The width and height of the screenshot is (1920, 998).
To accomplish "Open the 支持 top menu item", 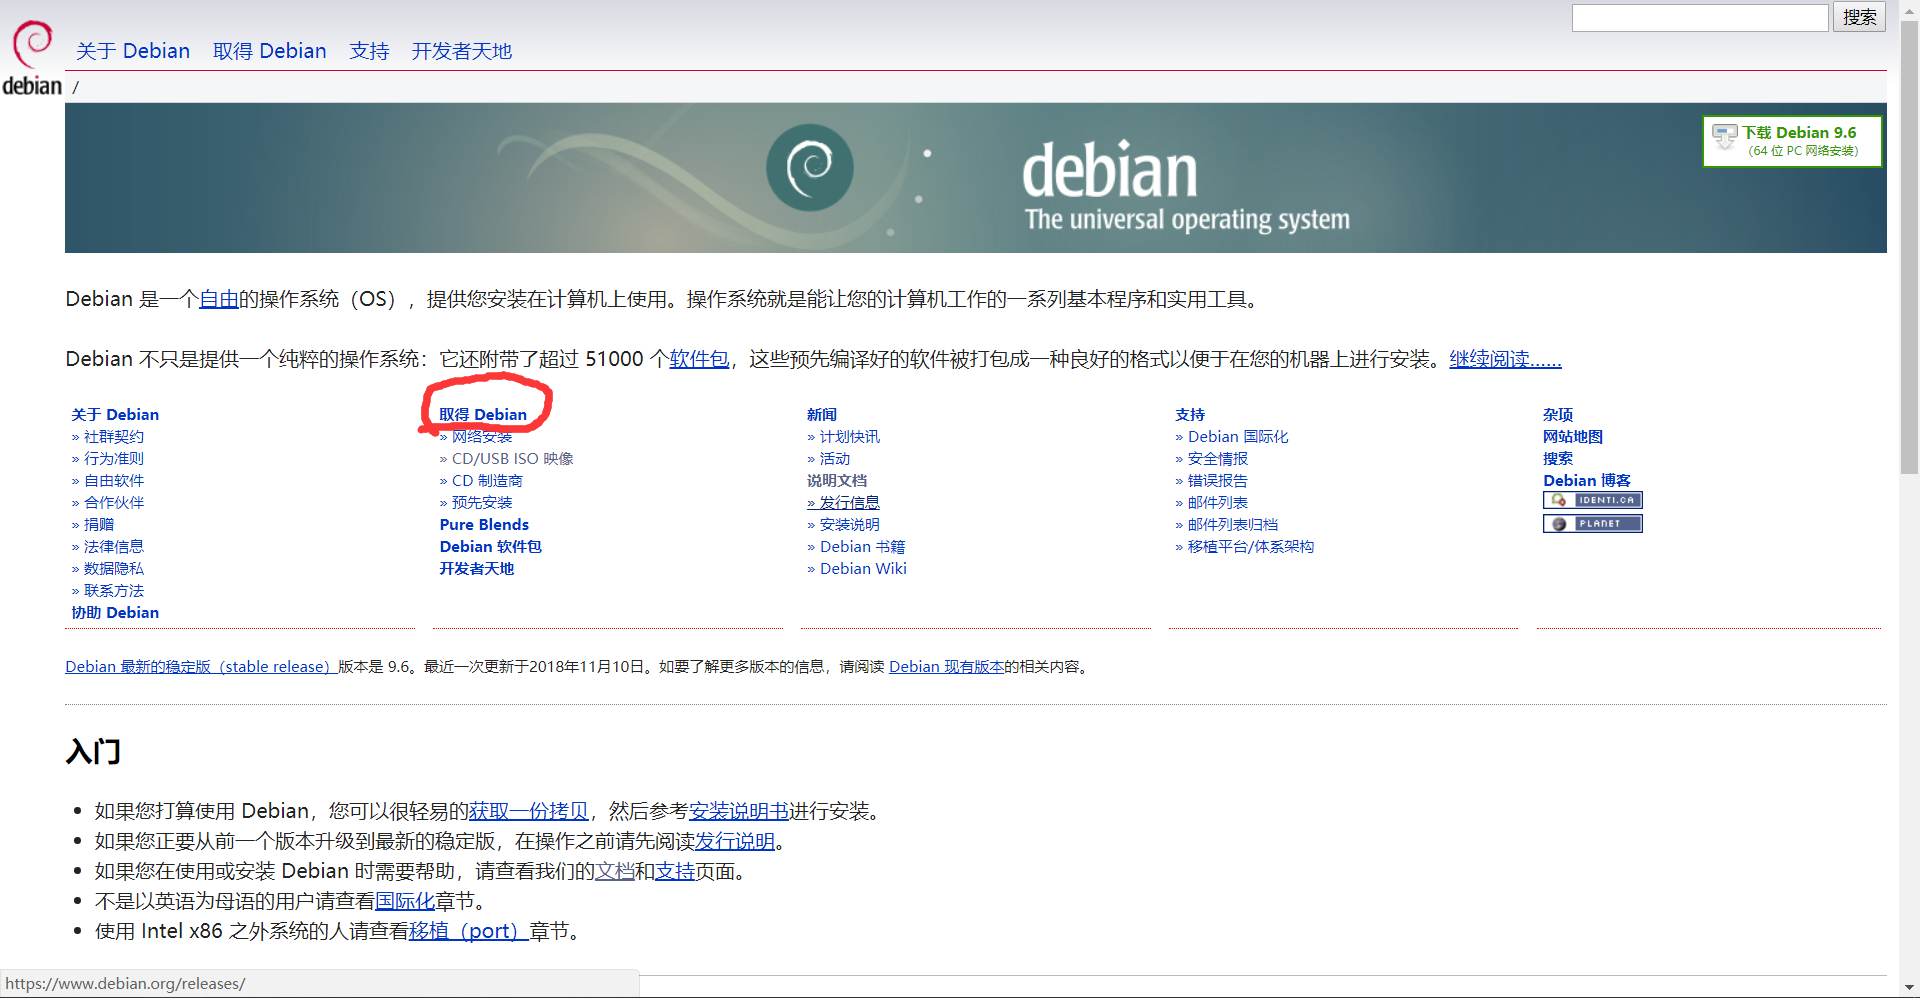I will [369, 51].
